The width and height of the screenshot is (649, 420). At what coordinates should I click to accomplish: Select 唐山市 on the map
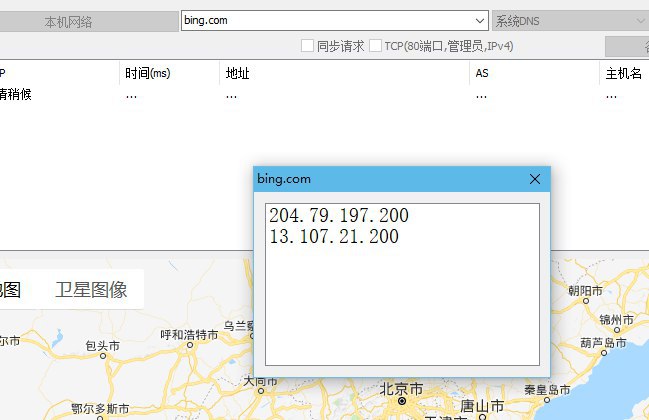click(x=481, y=405)
